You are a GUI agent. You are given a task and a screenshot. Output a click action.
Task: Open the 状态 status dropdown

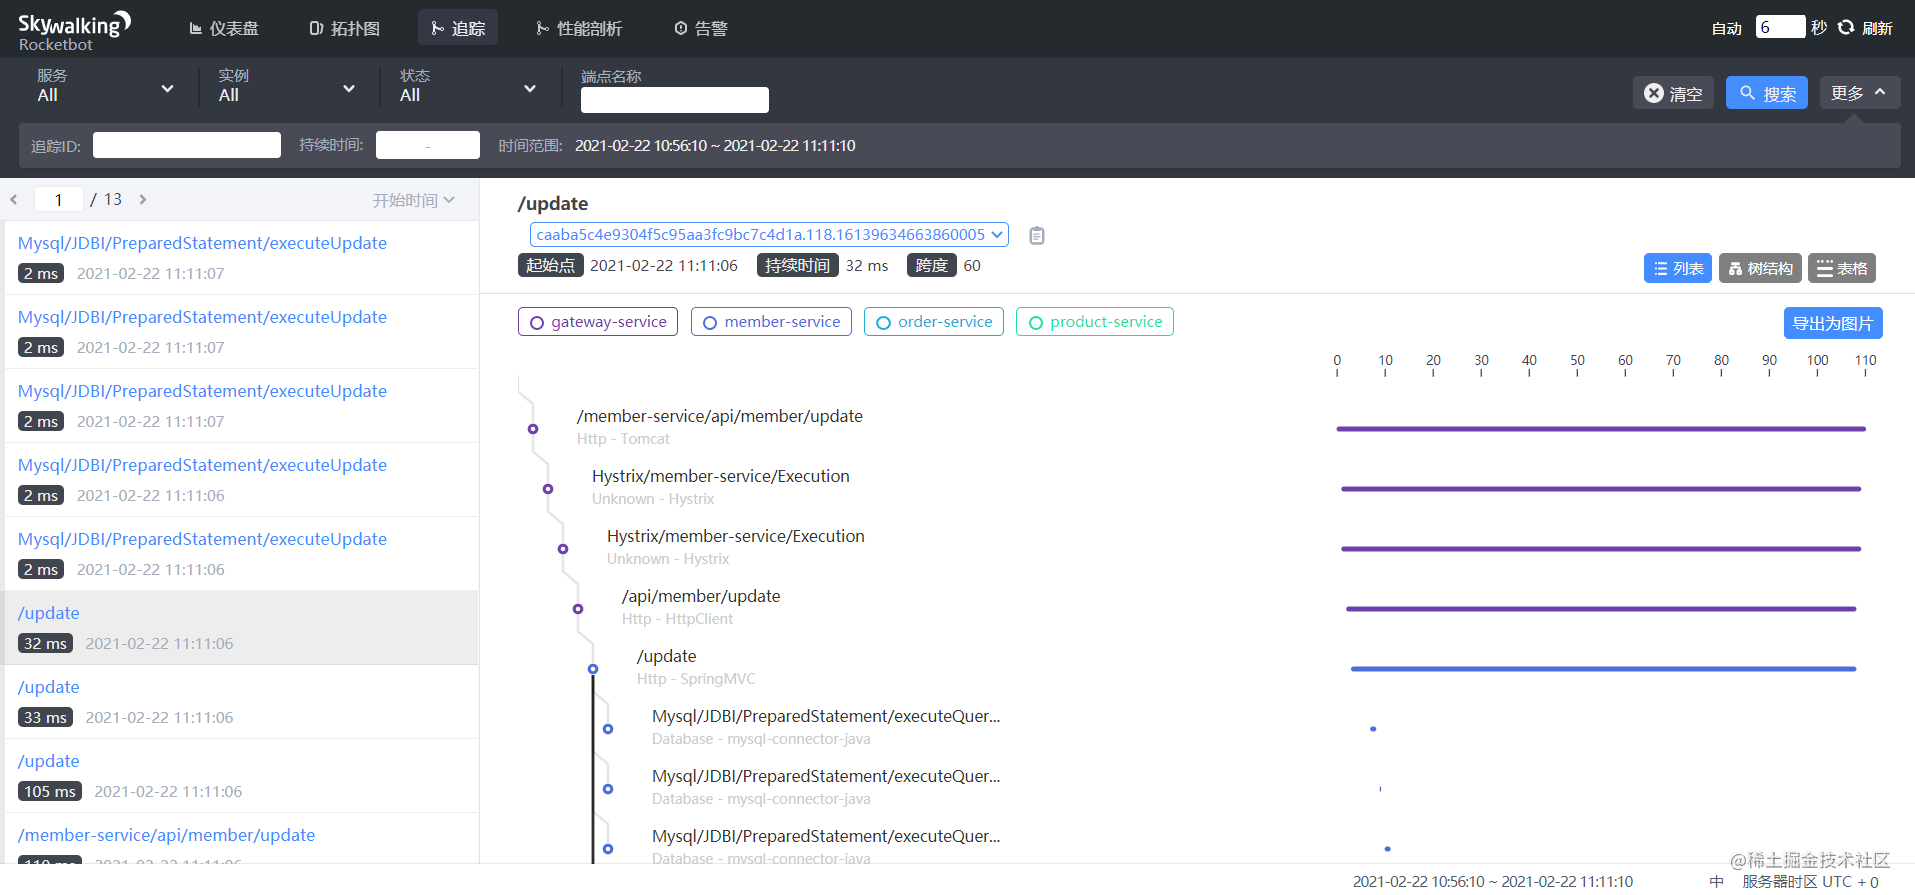point(468,86)
